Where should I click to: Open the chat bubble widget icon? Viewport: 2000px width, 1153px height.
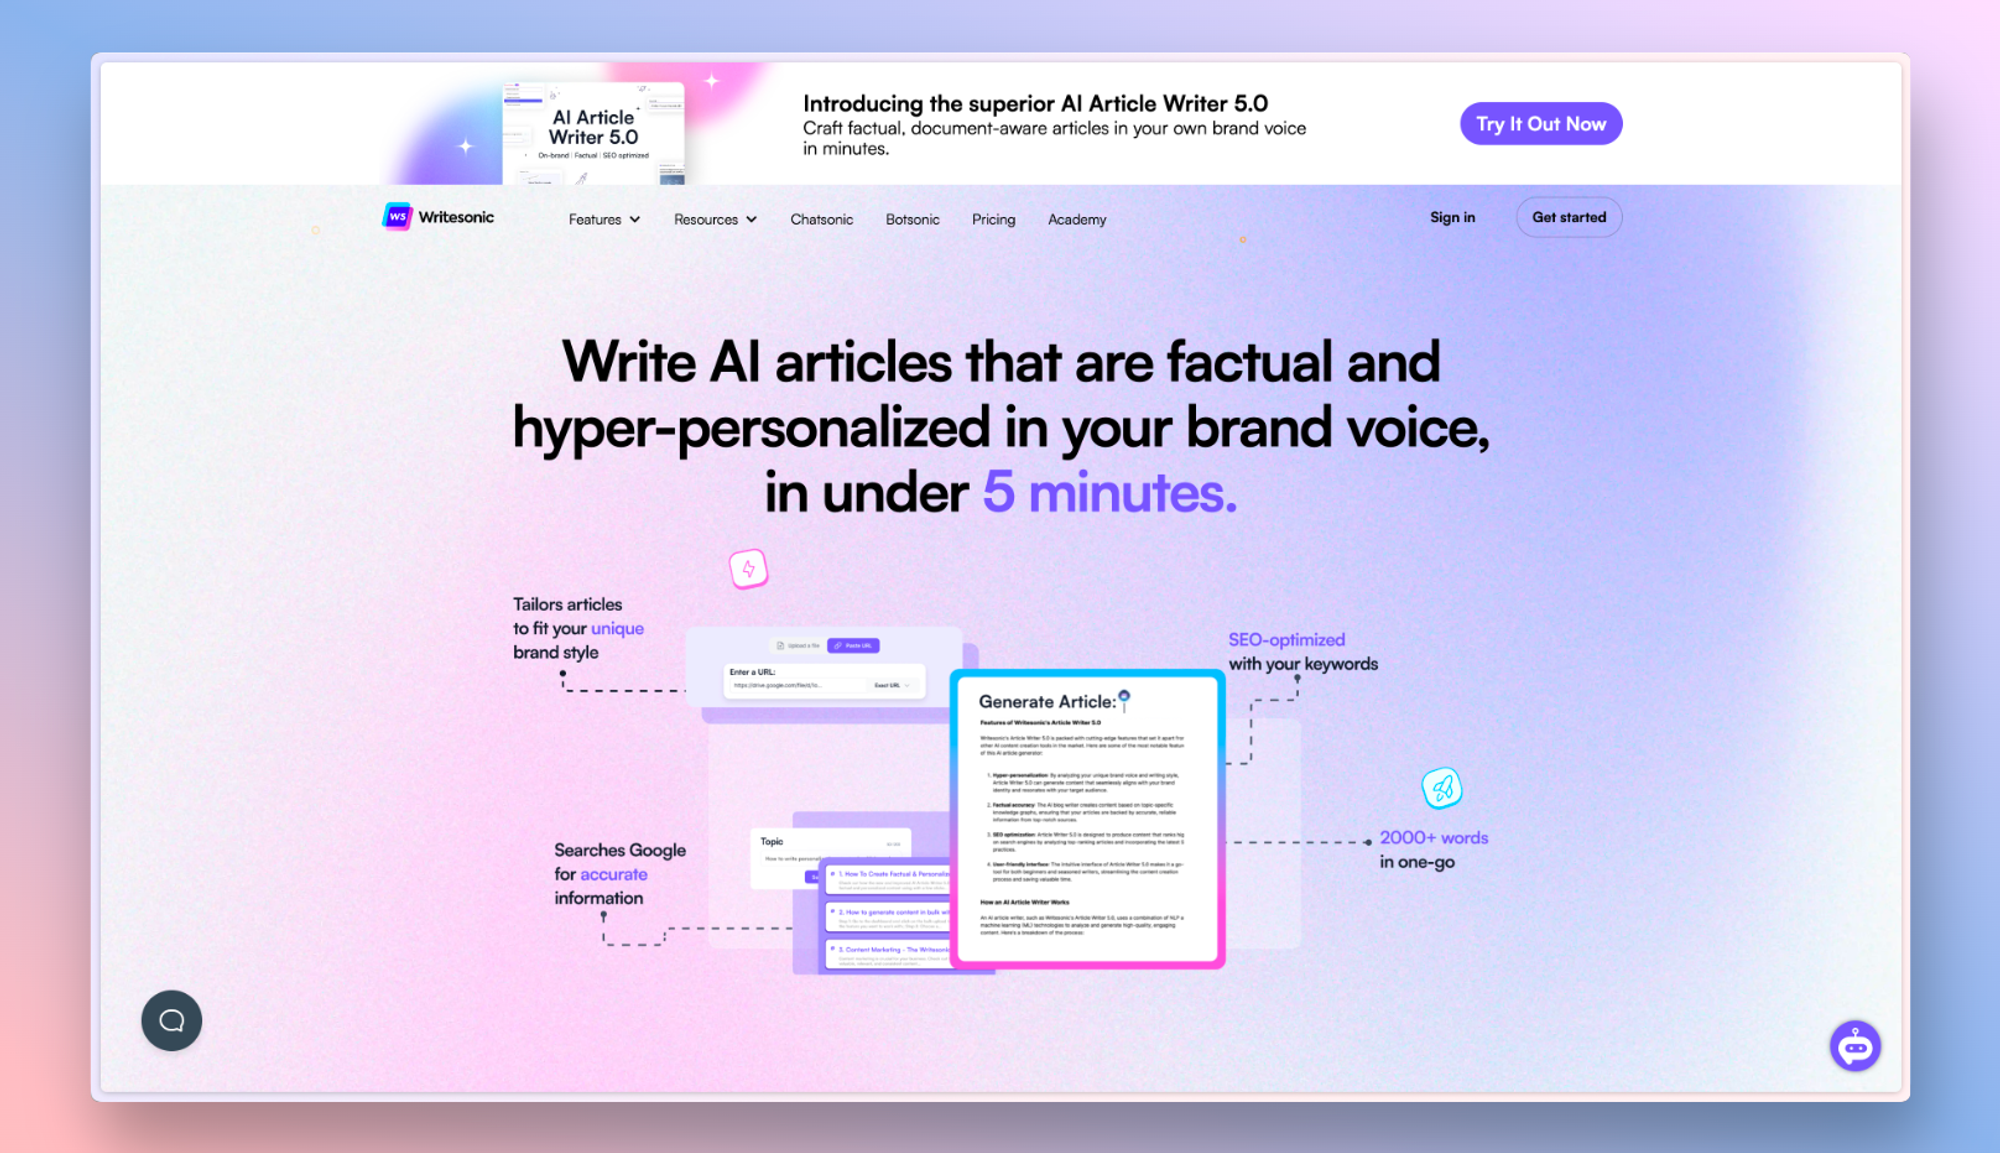coord(172,1020)
